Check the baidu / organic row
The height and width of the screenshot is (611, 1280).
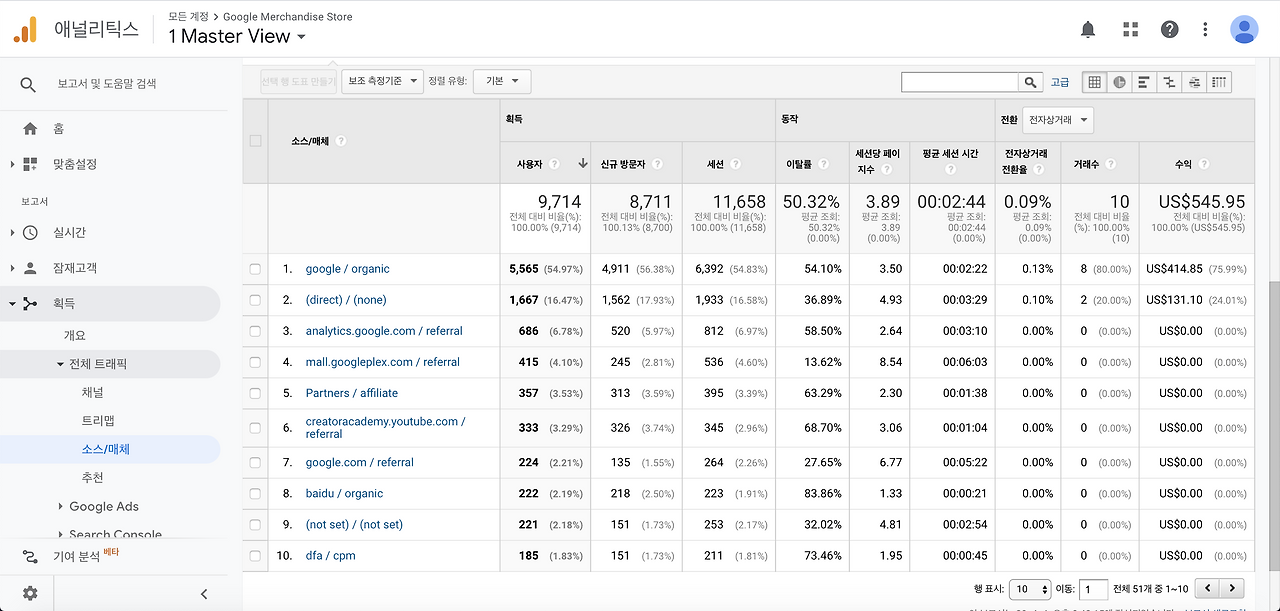(255, 494)
